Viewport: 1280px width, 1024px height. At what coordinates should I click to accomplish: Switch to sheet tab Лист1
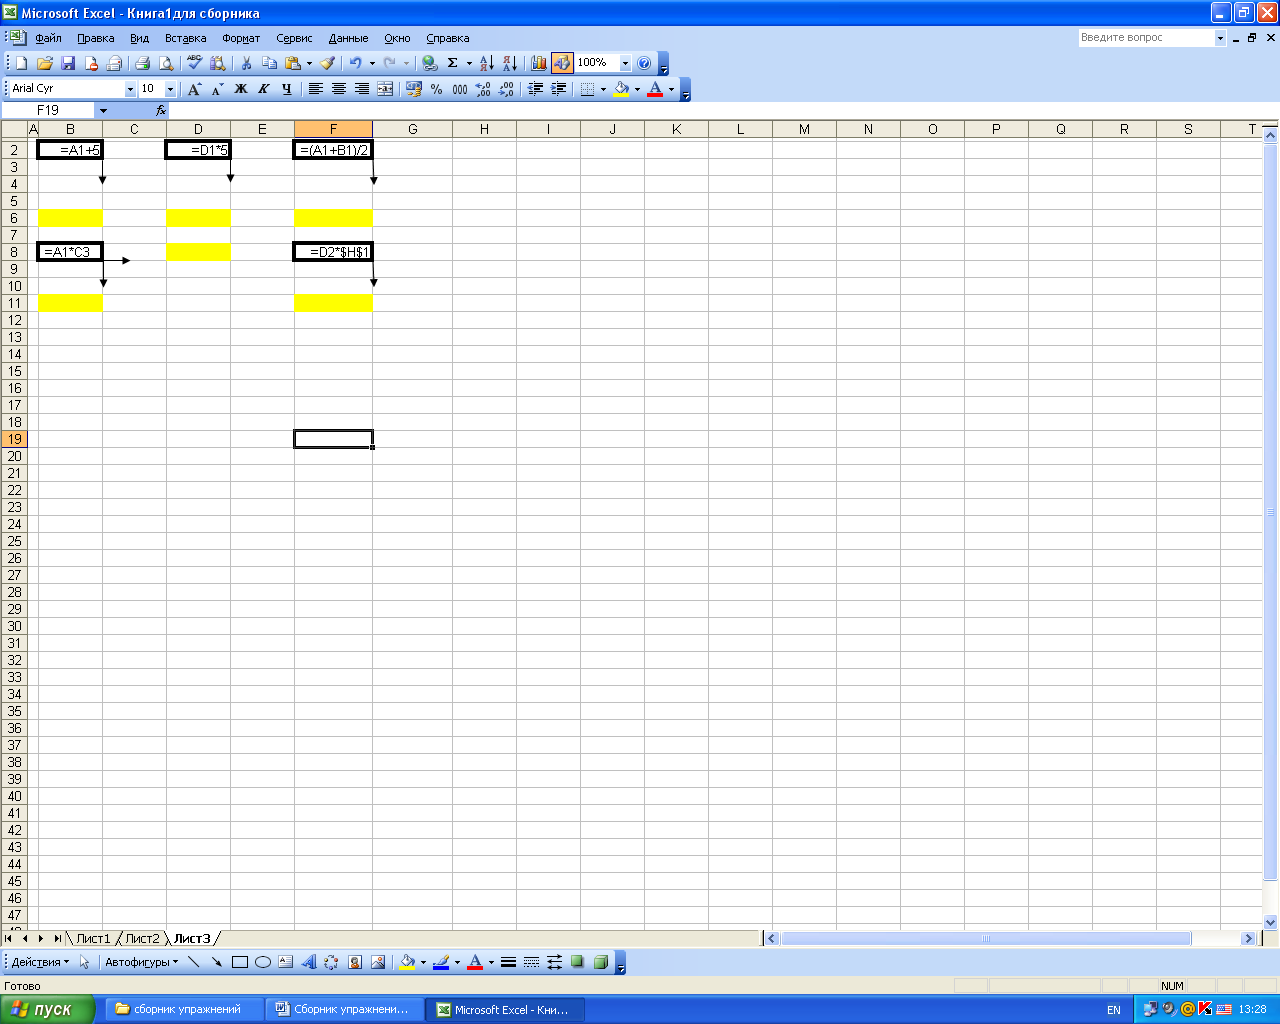93,938
